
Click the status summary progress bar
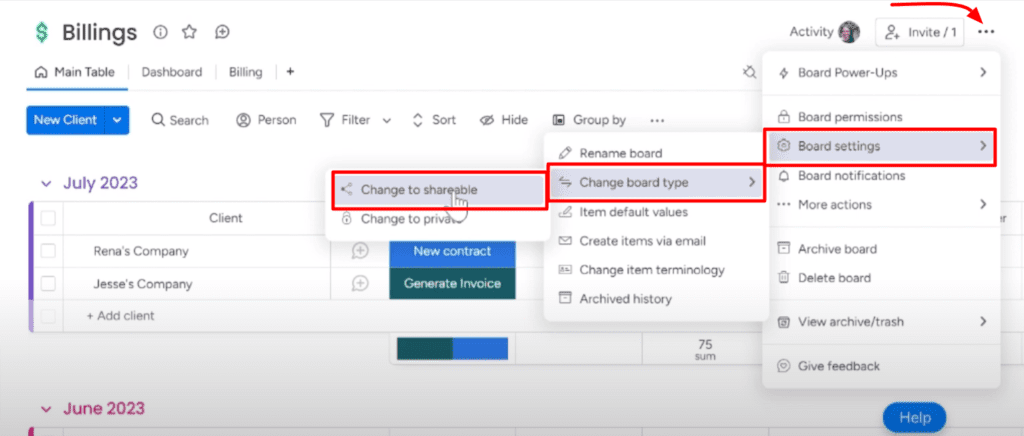453,349
